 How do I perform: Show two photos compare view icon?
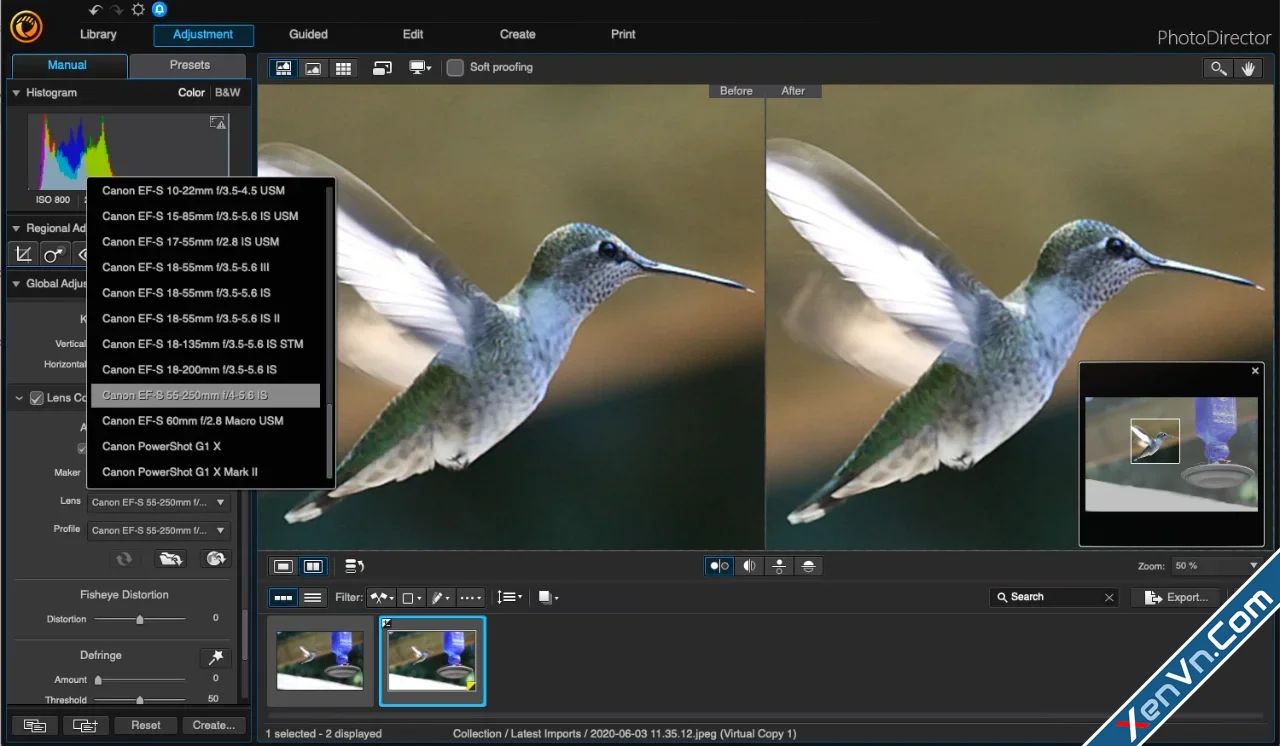(x=314, y=566)
